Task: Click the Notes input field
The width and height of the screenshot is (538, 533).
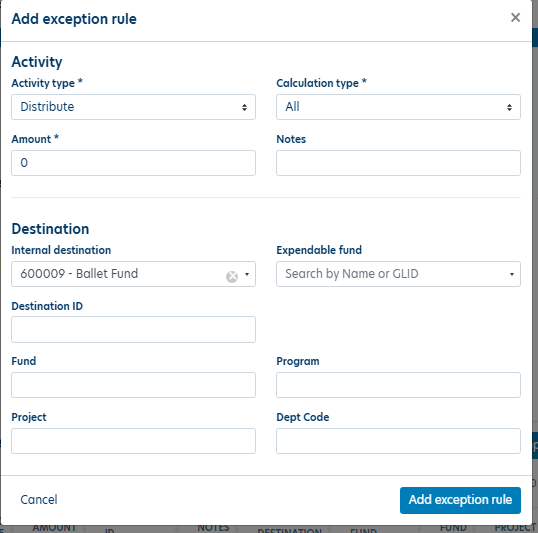Action: click(x=398, y=163)
